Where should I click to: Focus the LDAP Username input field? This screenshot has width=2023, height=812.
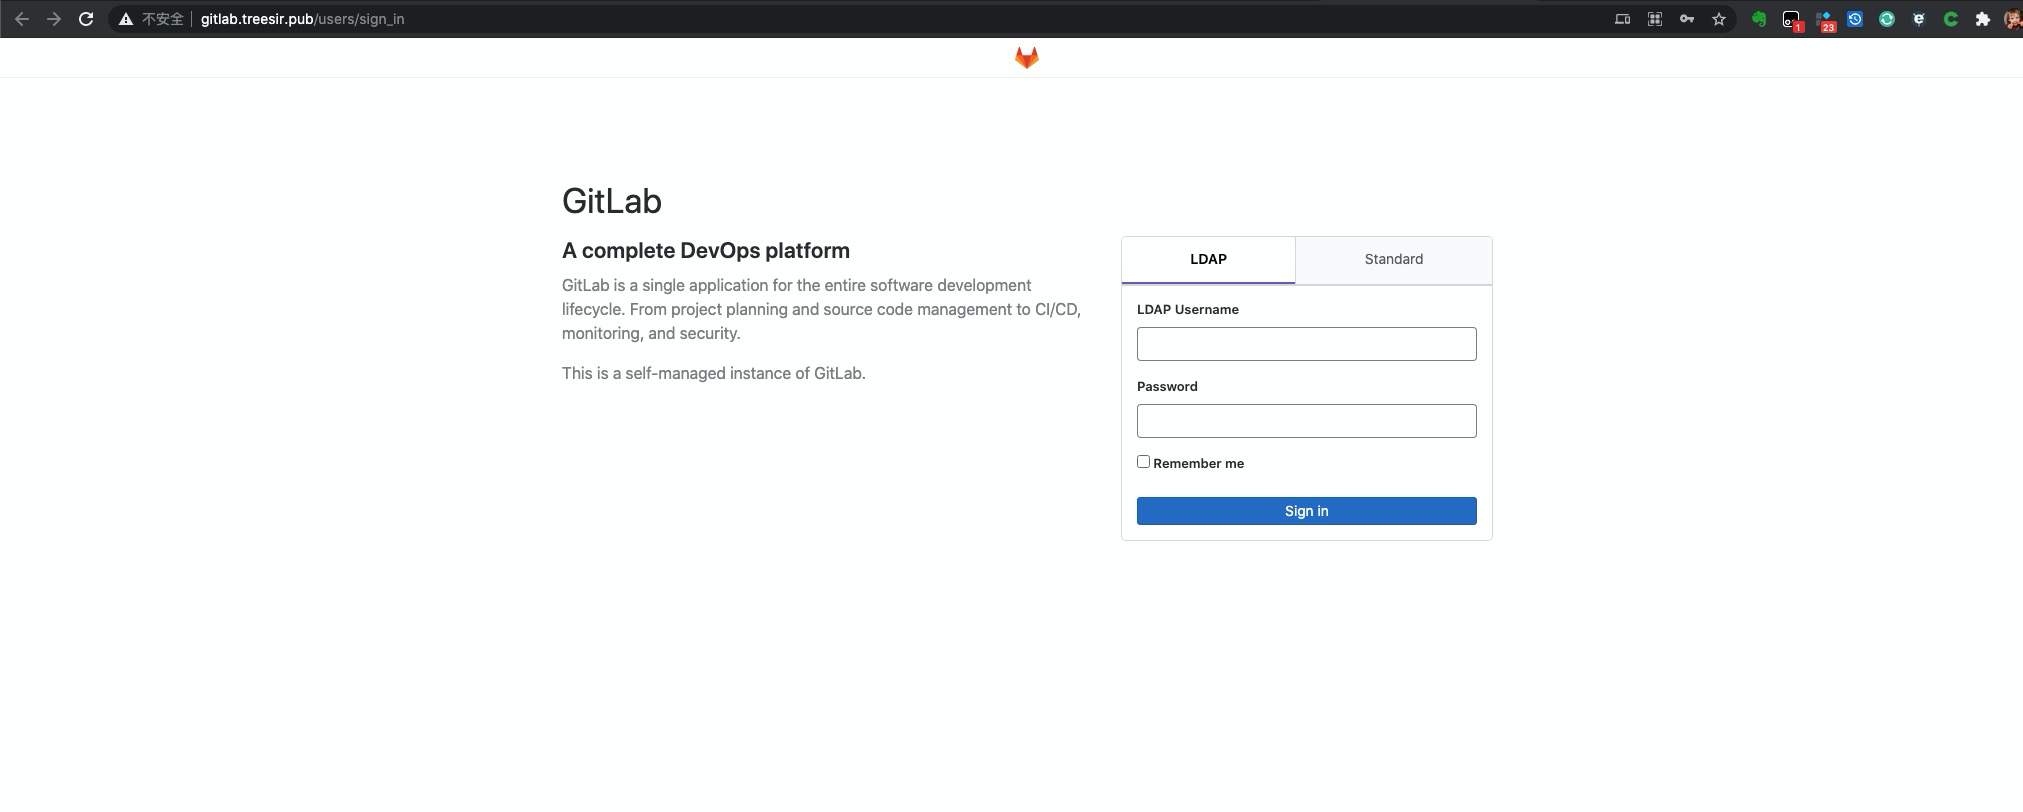pyautogui.click(x=1306, y=344)
